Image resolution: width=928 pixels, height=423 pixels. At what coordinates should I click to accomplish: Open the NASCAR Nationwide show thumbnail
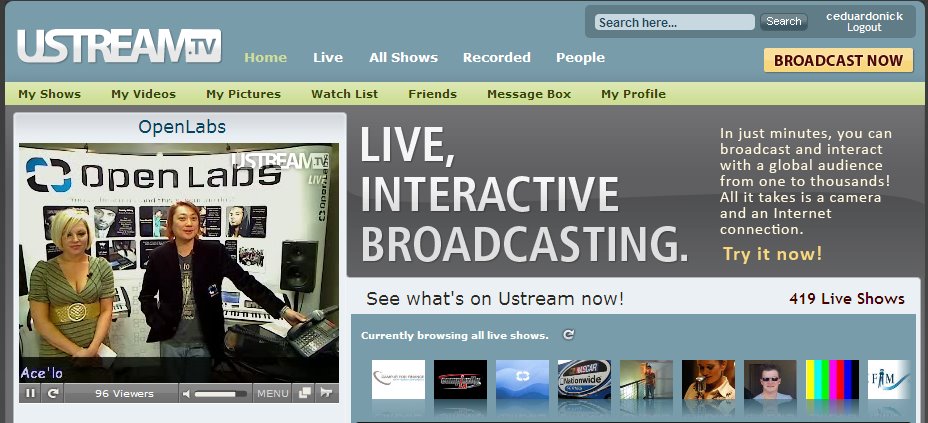[584, 379]
